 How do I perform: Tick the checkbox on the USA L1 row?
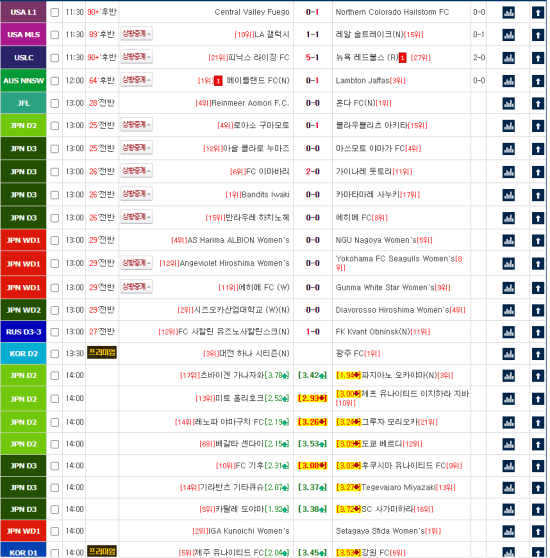pyautogui.click(x=54, y=13)
